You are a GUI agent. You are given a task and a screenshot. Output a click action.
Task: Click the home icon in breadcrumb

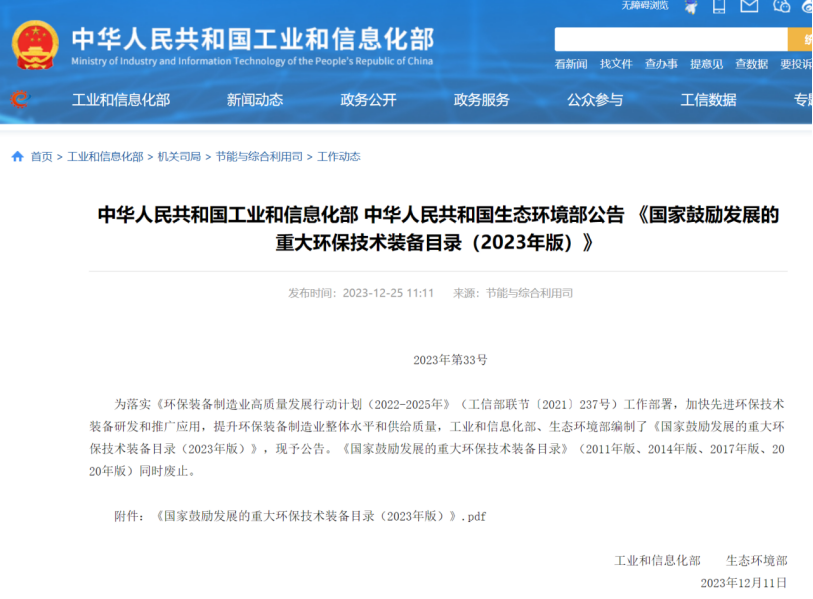click(x=17, y=157)
